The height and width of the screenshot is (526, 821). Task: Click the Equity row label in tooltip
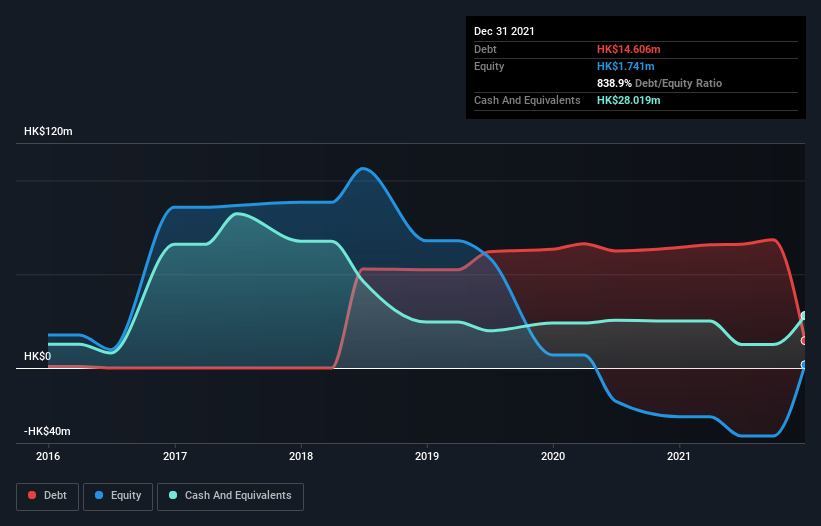489,66
